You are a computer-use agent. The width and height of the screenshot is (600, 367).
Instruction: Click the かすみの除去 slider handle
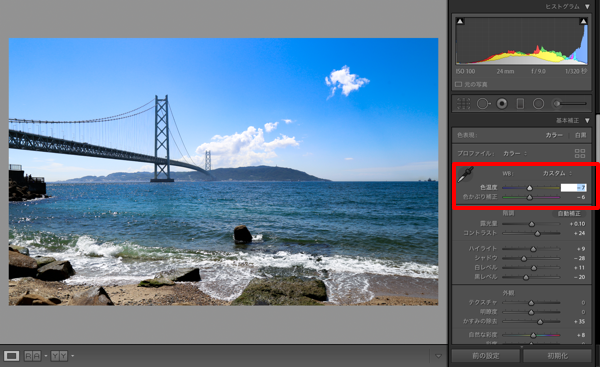[540, 322]
